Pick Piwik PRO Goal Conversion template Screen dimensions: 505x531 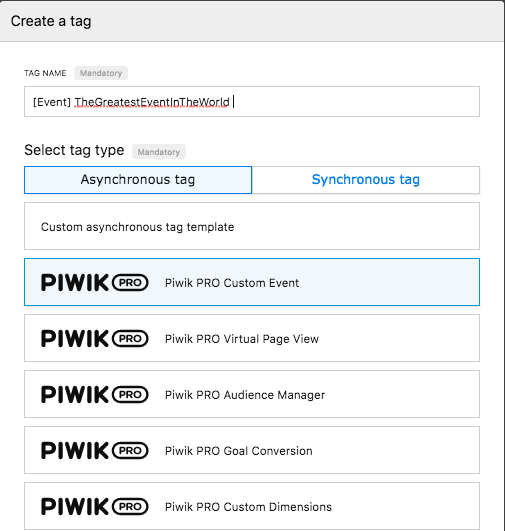click(x=252, y=450)
